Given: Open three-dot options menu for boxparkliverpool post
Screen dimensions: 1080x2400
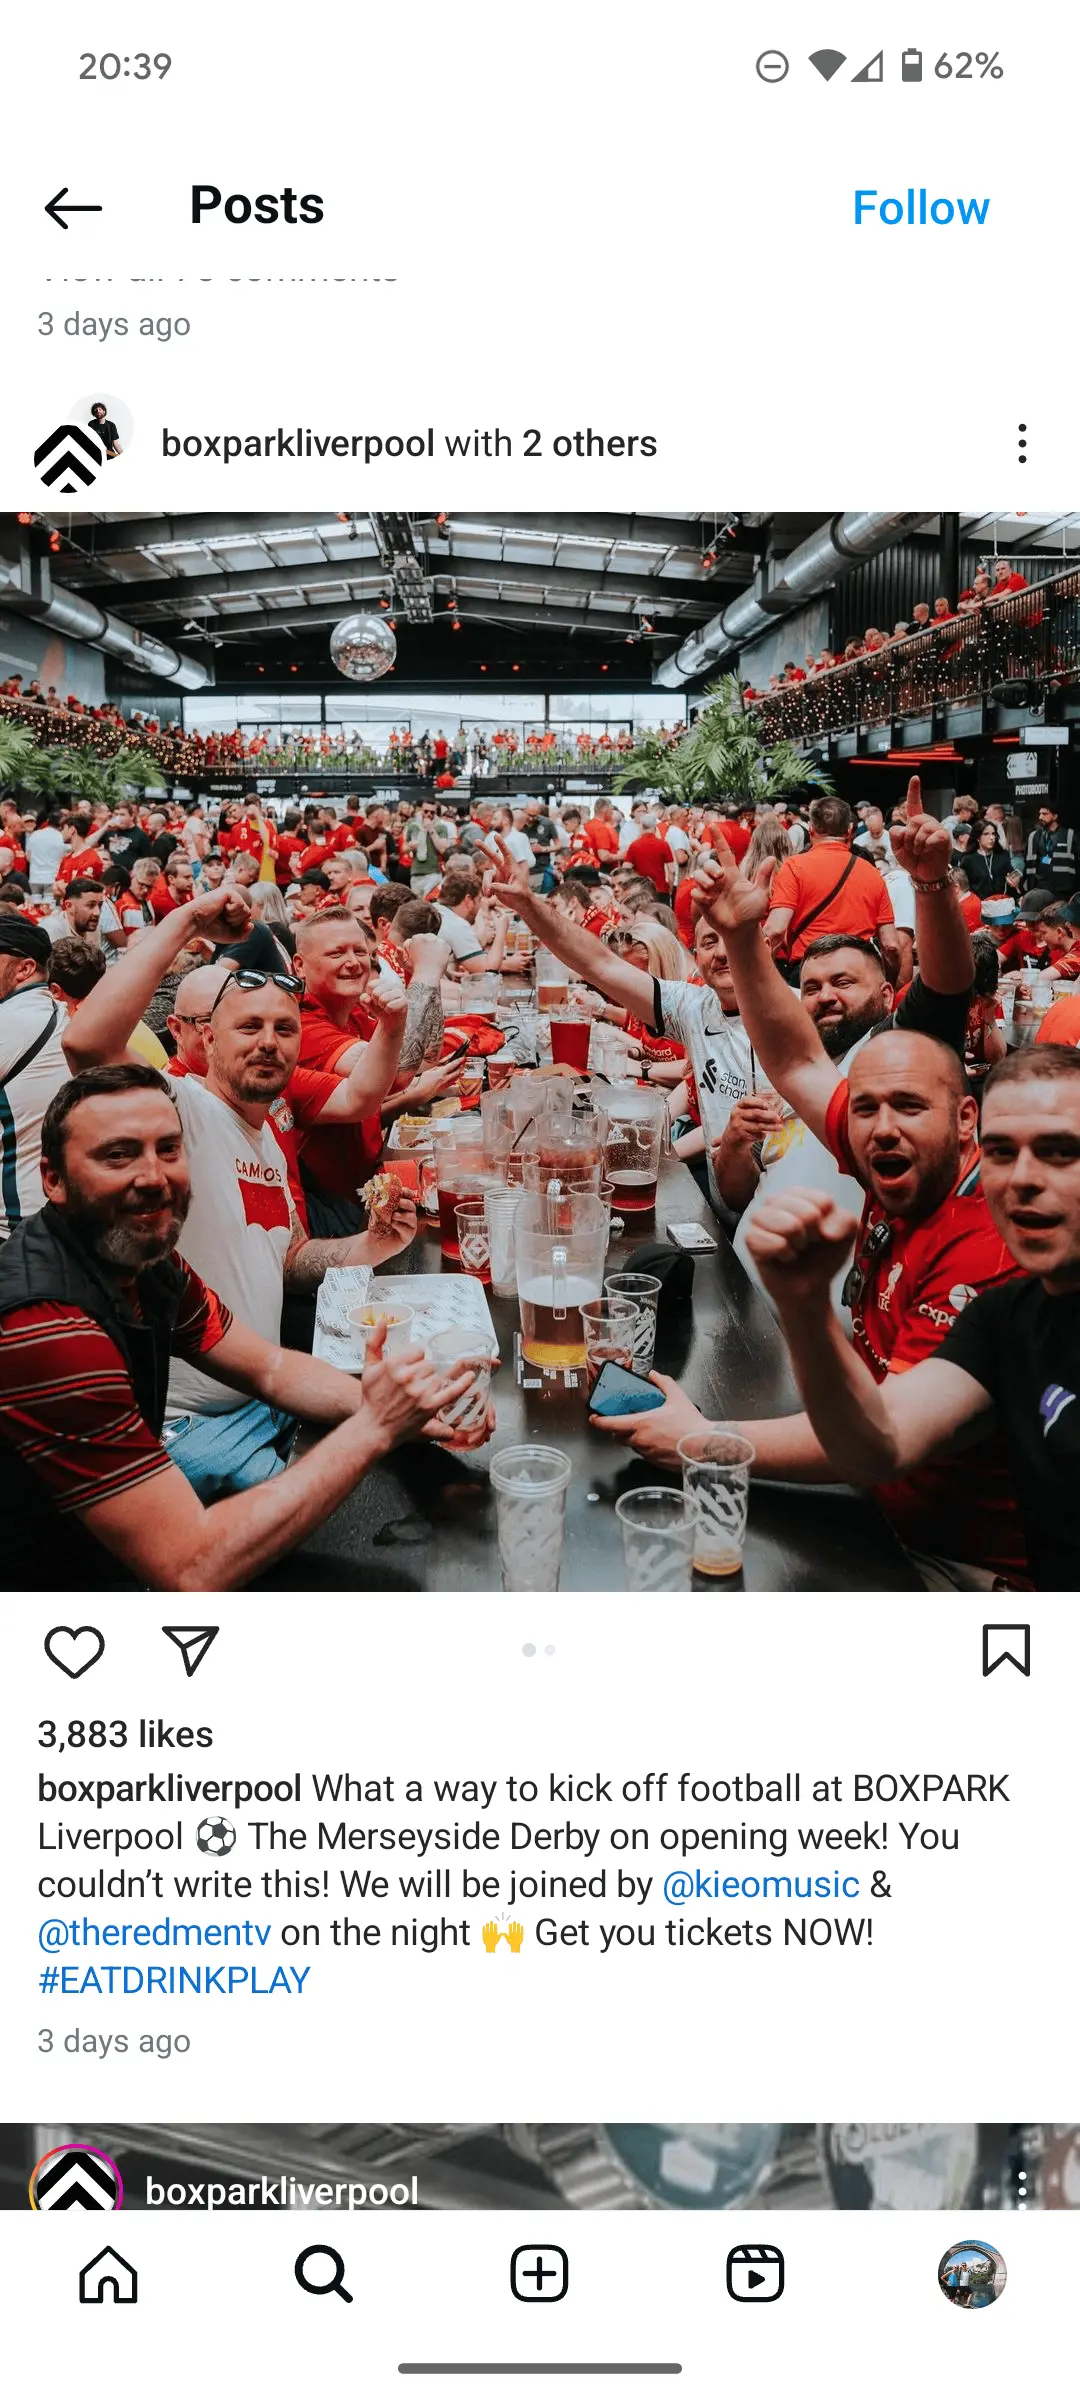Looking at the screenshot, I should point(1022,443).
